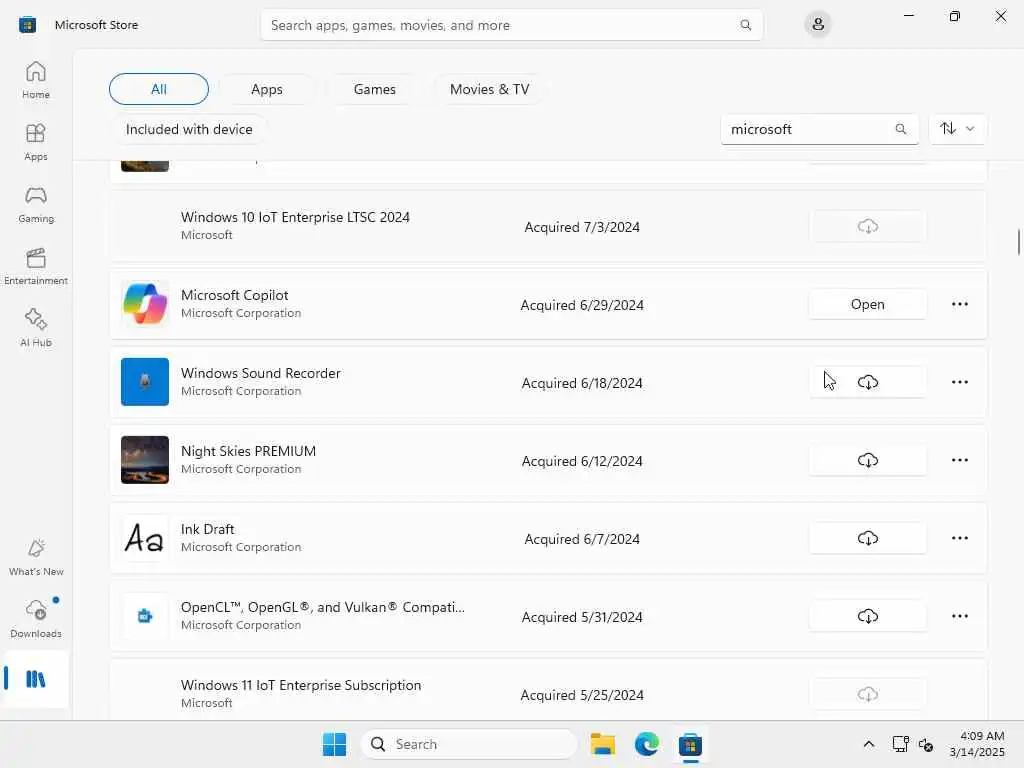The width and height of the screenshot is (1024, 768).
Task: Focus the Search apps, games, movies field
Action: tap(511, 25)
